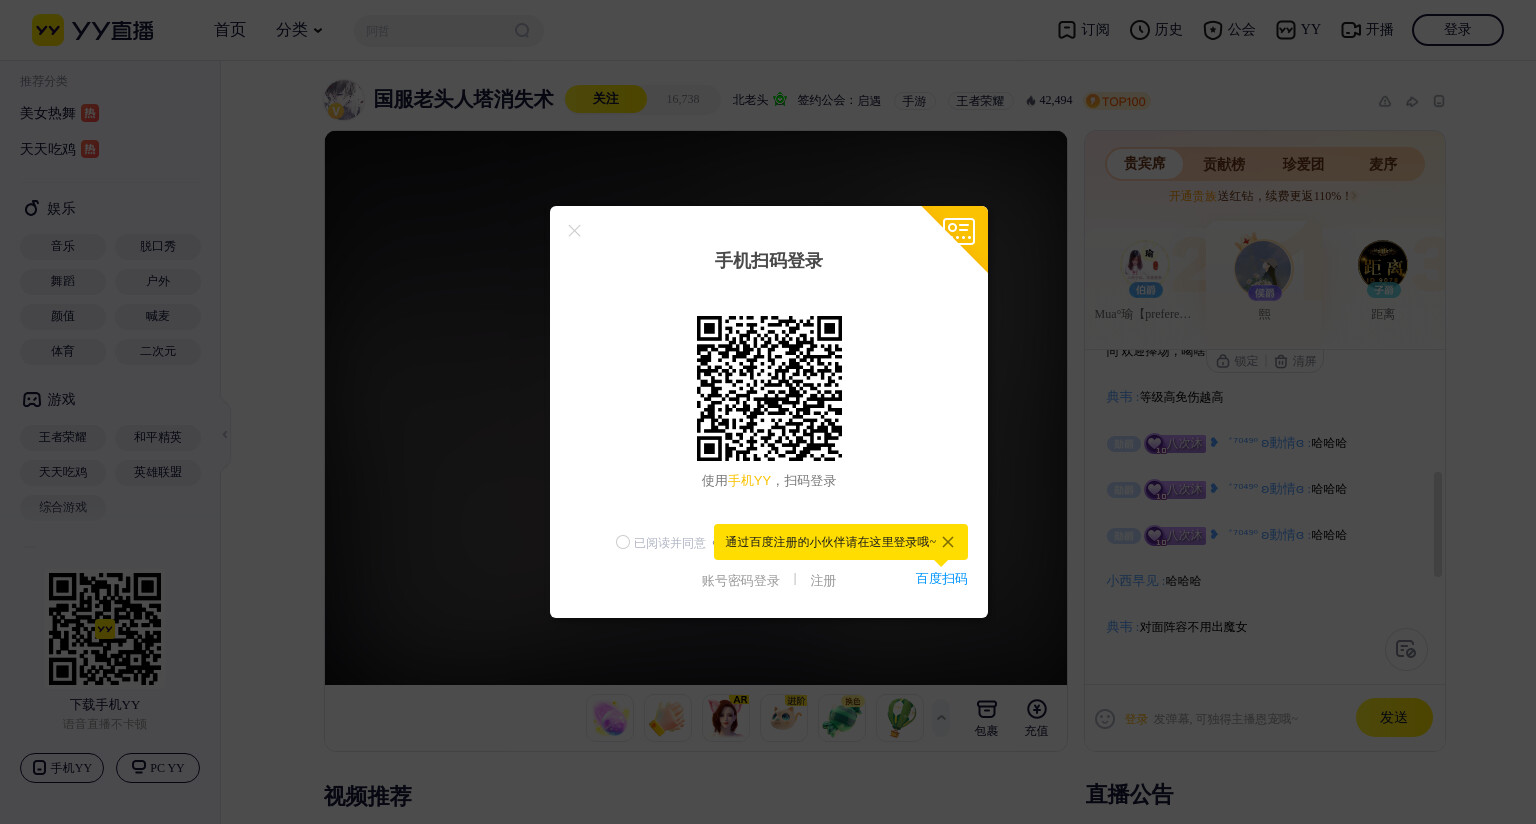Tick the 已阅读并同意 agreement radio button
1536x824 pixels.
pos(623,542)
